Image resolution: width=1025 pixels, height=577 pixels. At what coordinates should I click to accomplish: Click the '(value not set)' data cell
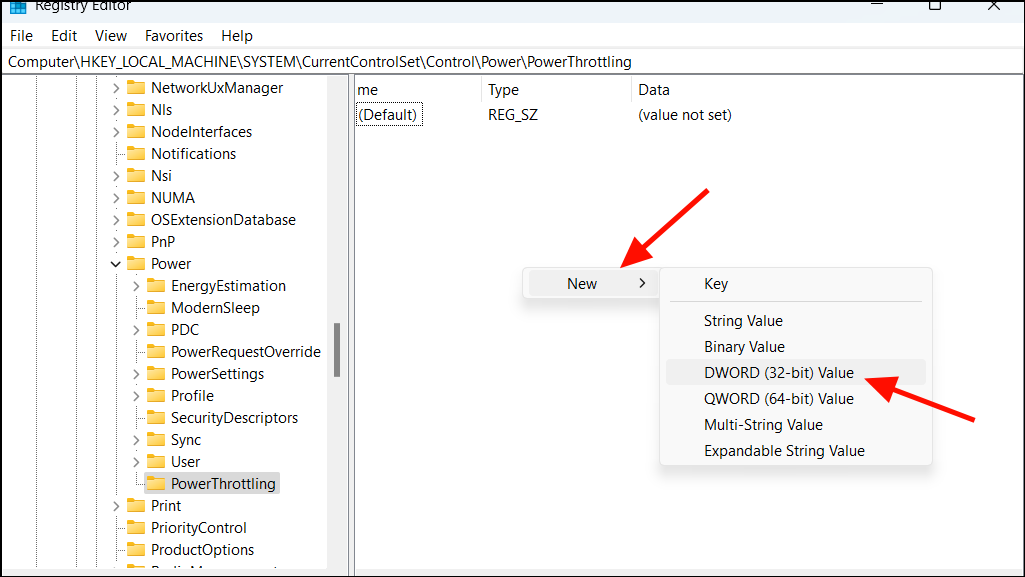pos(685,115)
